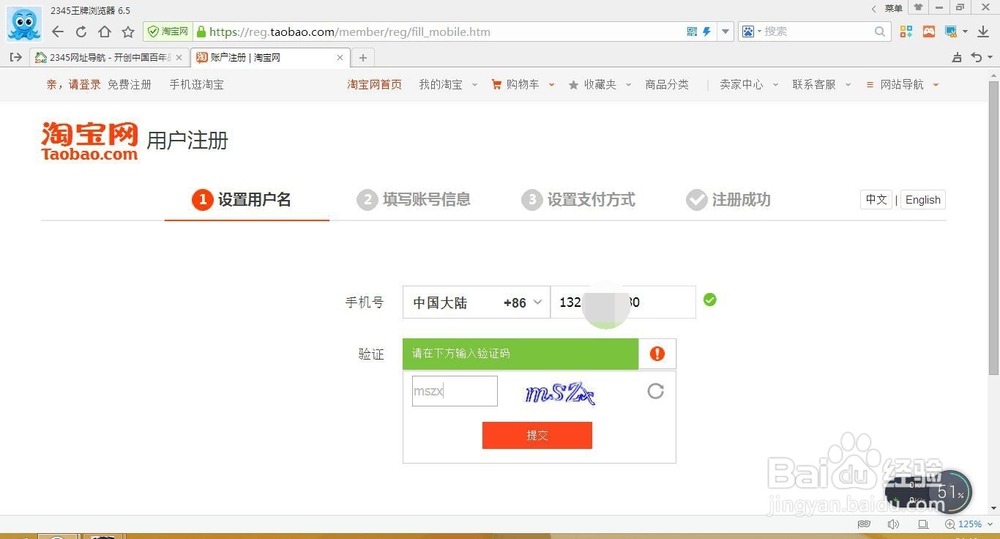Close the 2345网址导航 tab
1000x539 pixels.
click(179, 57)
